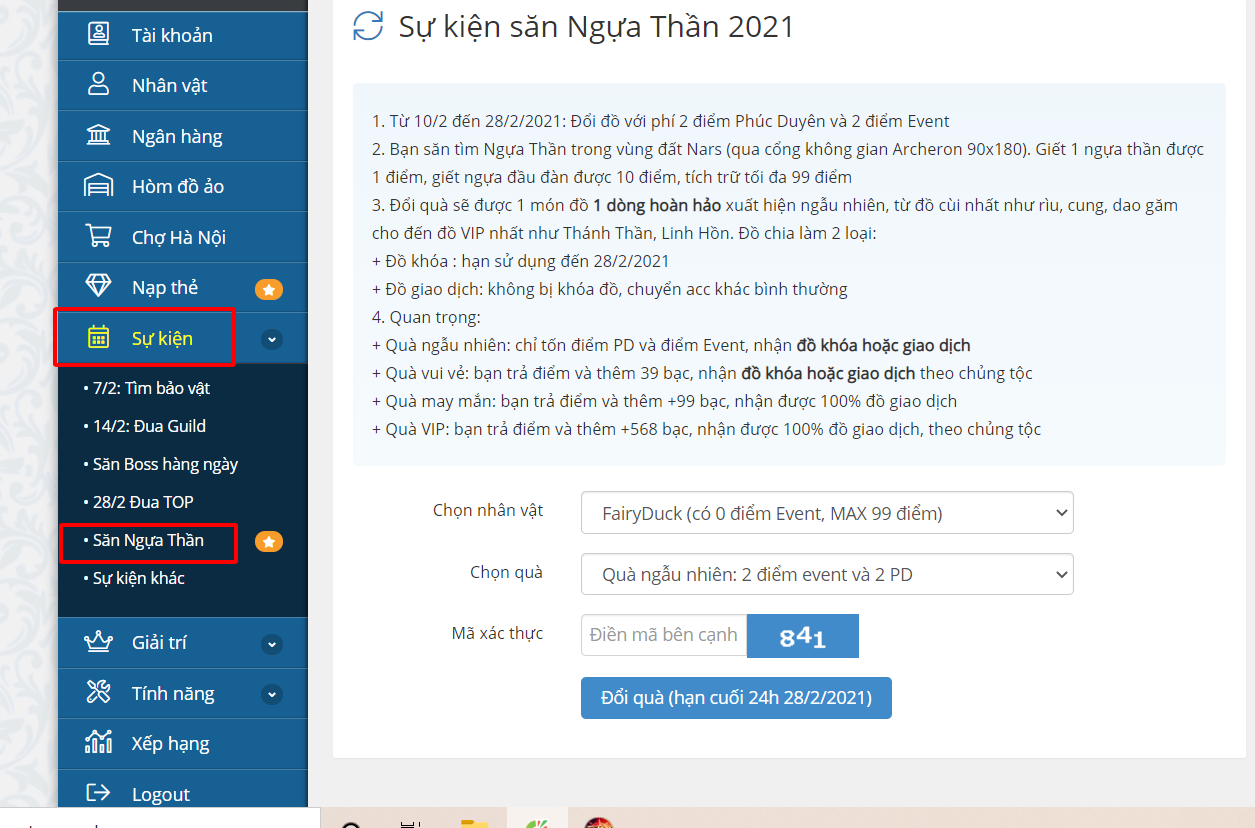Image resolution: width=1255 pixels, height=828 pixels.
Task: Collapse the Sự kiện submenu chevron
Action: (x=272, y=339)
